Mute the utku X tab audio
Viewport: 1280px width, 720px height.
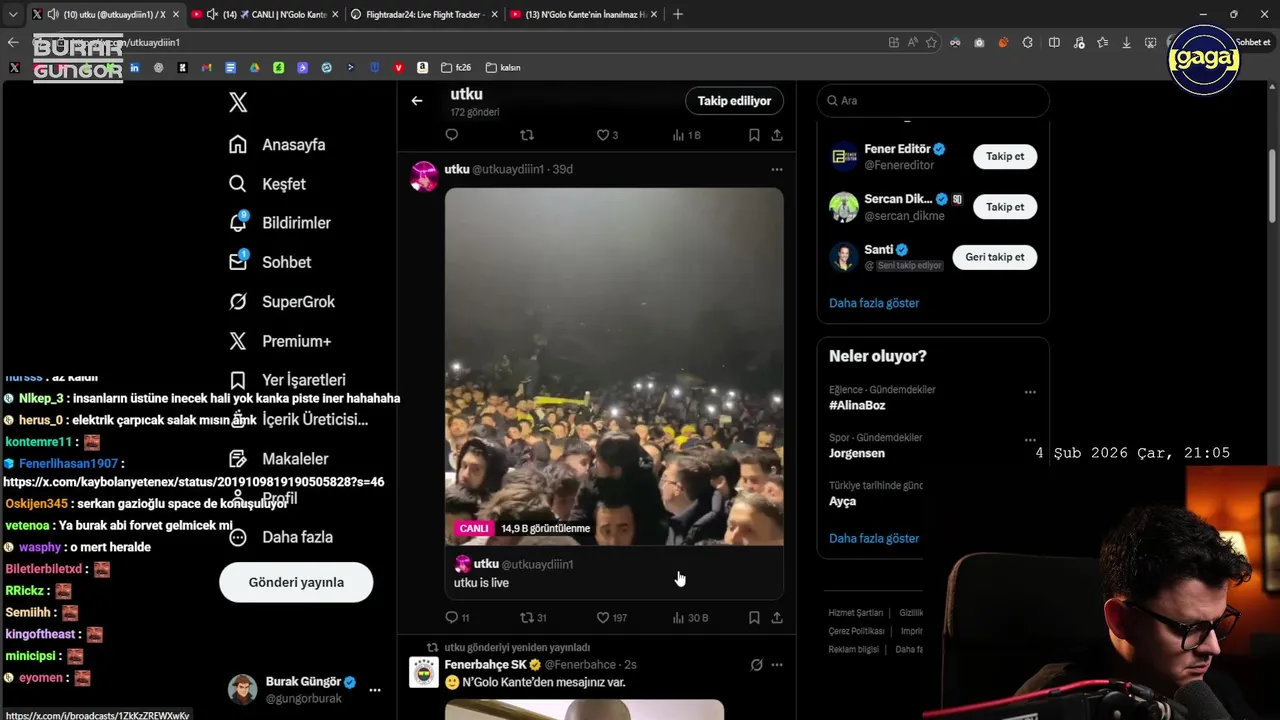point(51,14)
